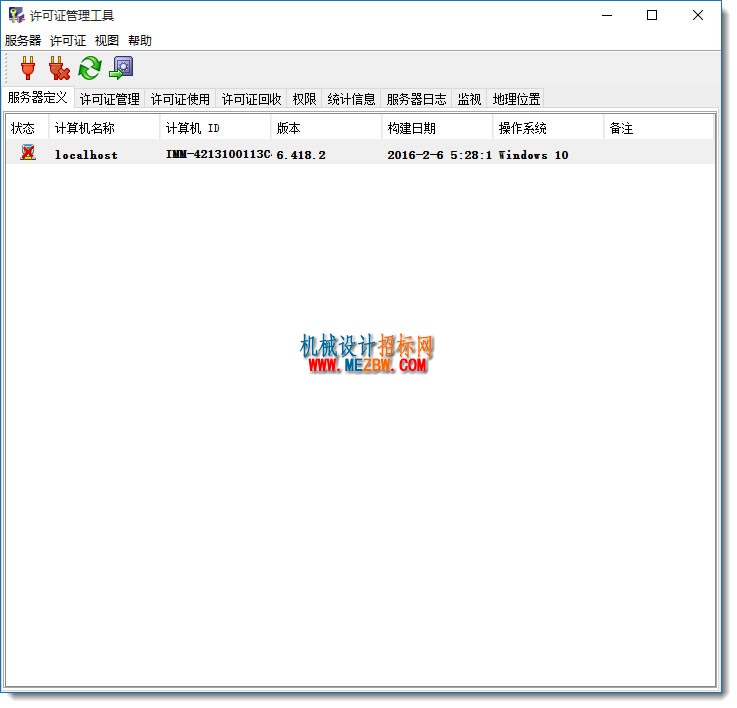Switch to the 服务器日志 tab
The height and width of the screenshot is (708, 737).
tap(416, 99)
